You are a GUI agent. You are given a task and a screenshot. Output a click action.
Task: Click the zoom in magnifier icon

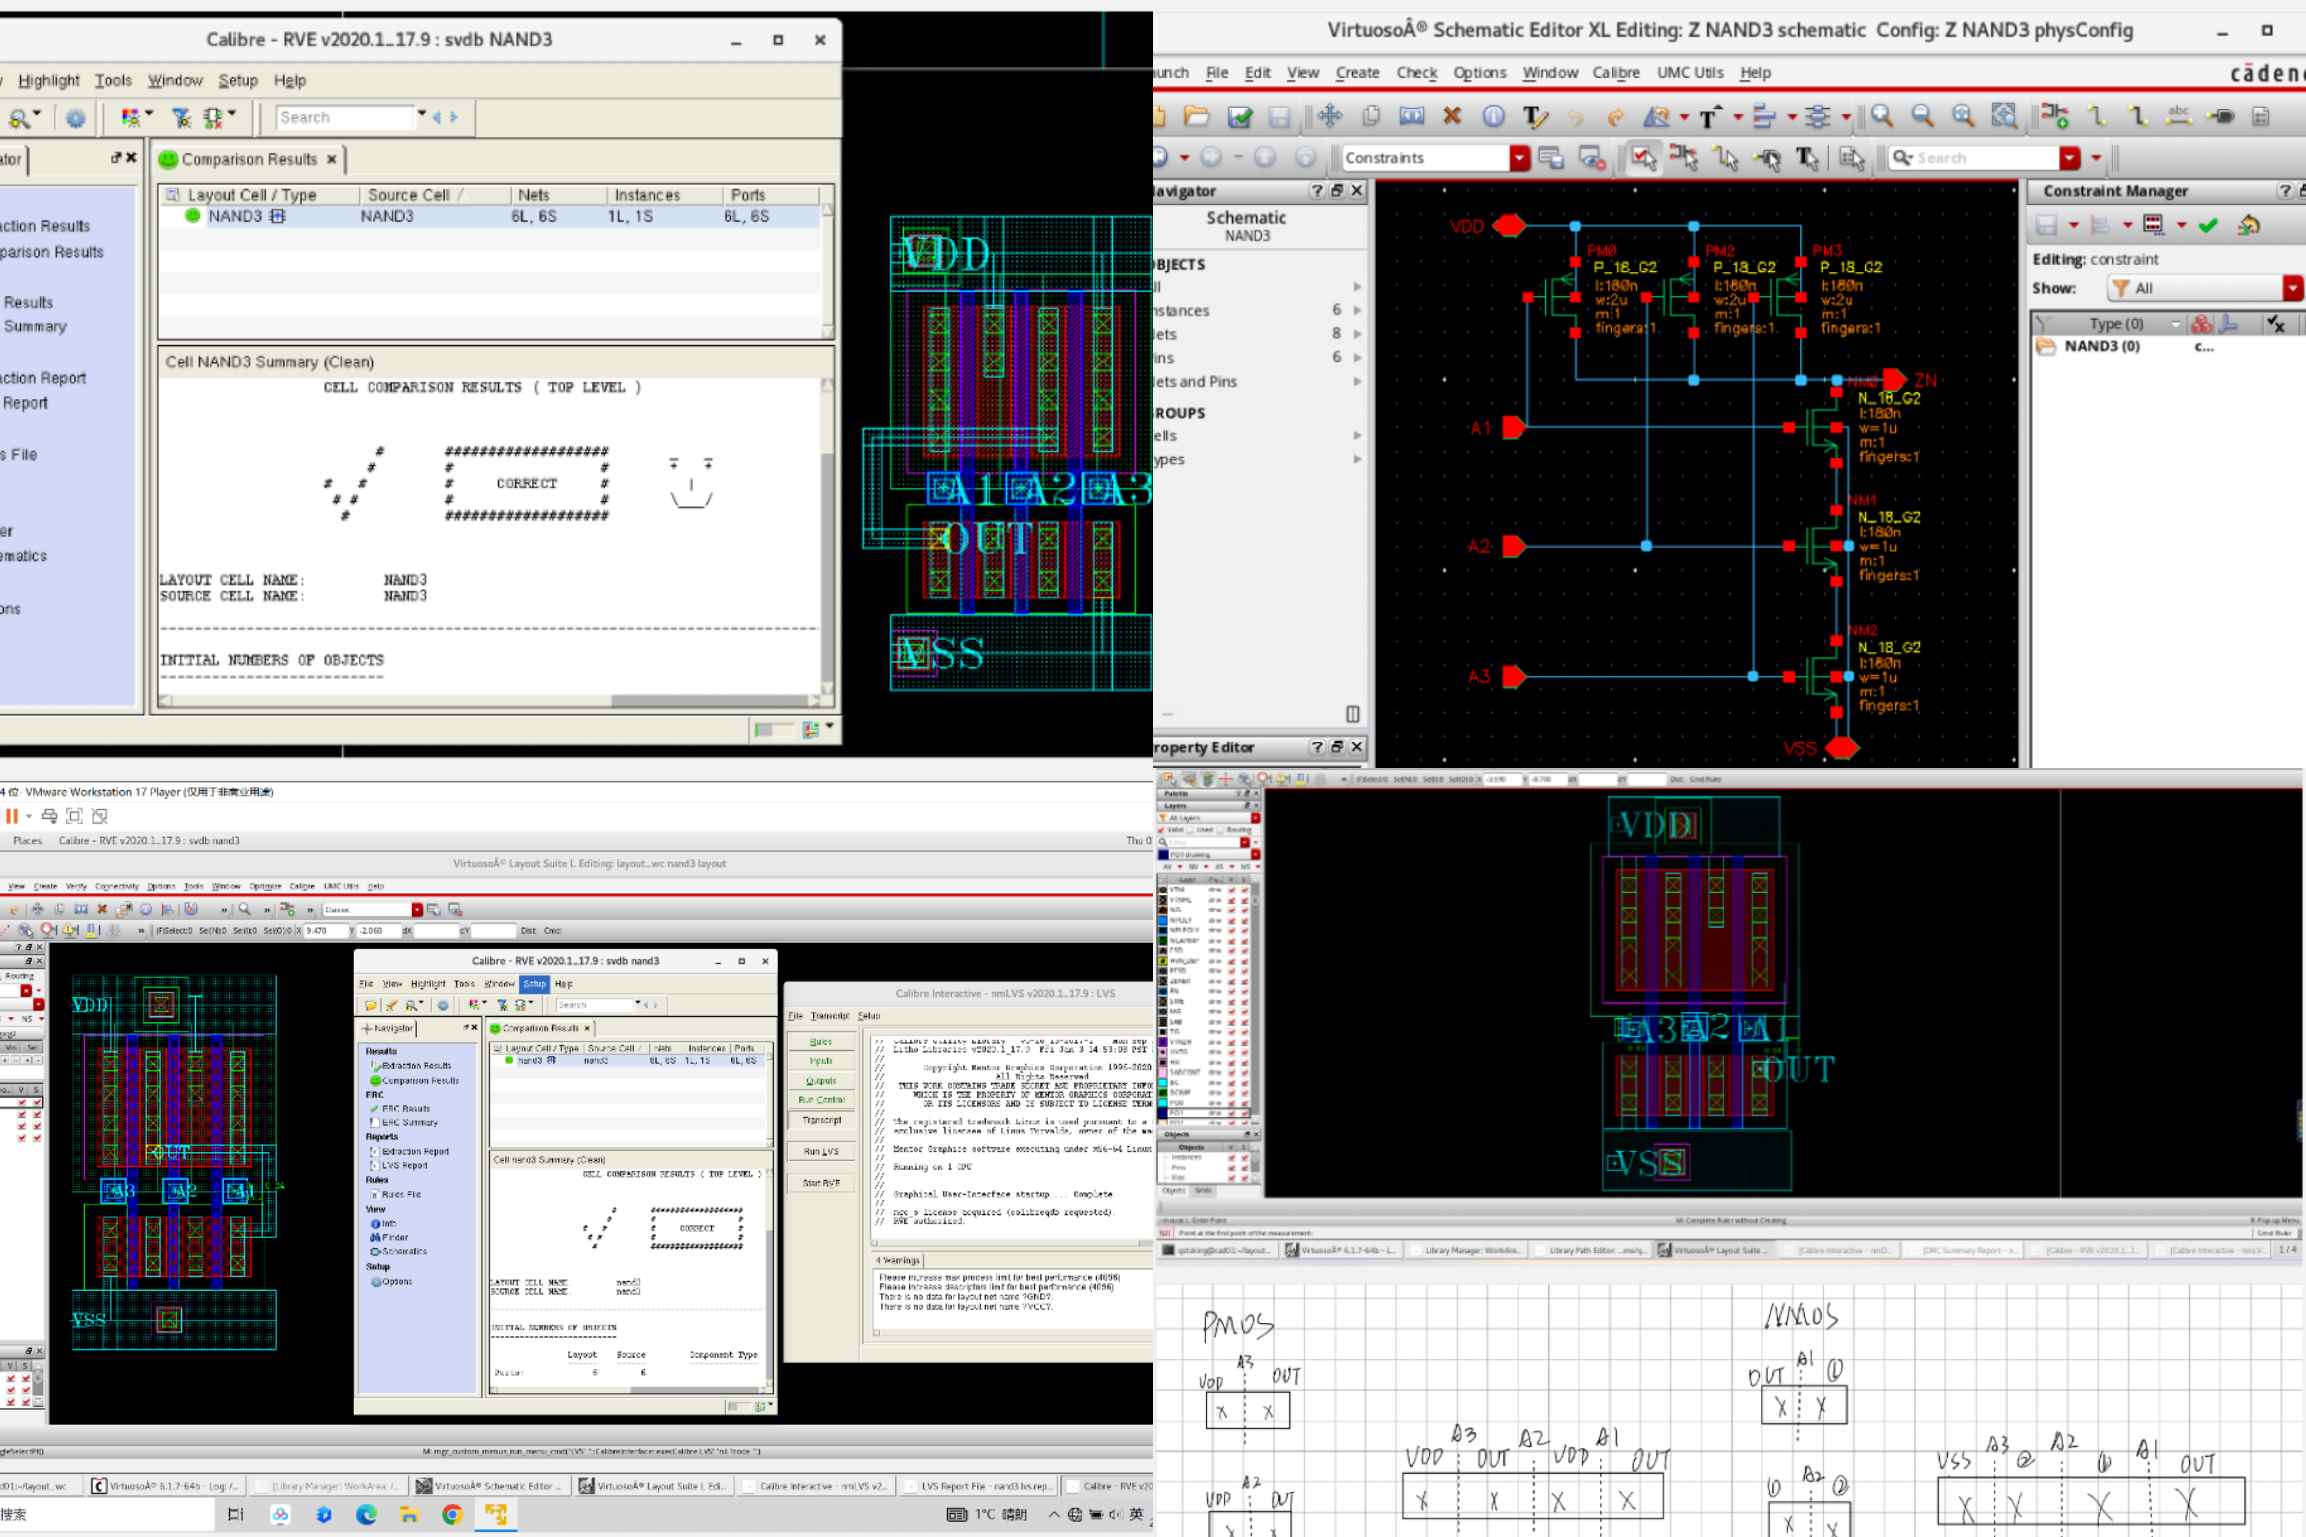[1882, 116]
